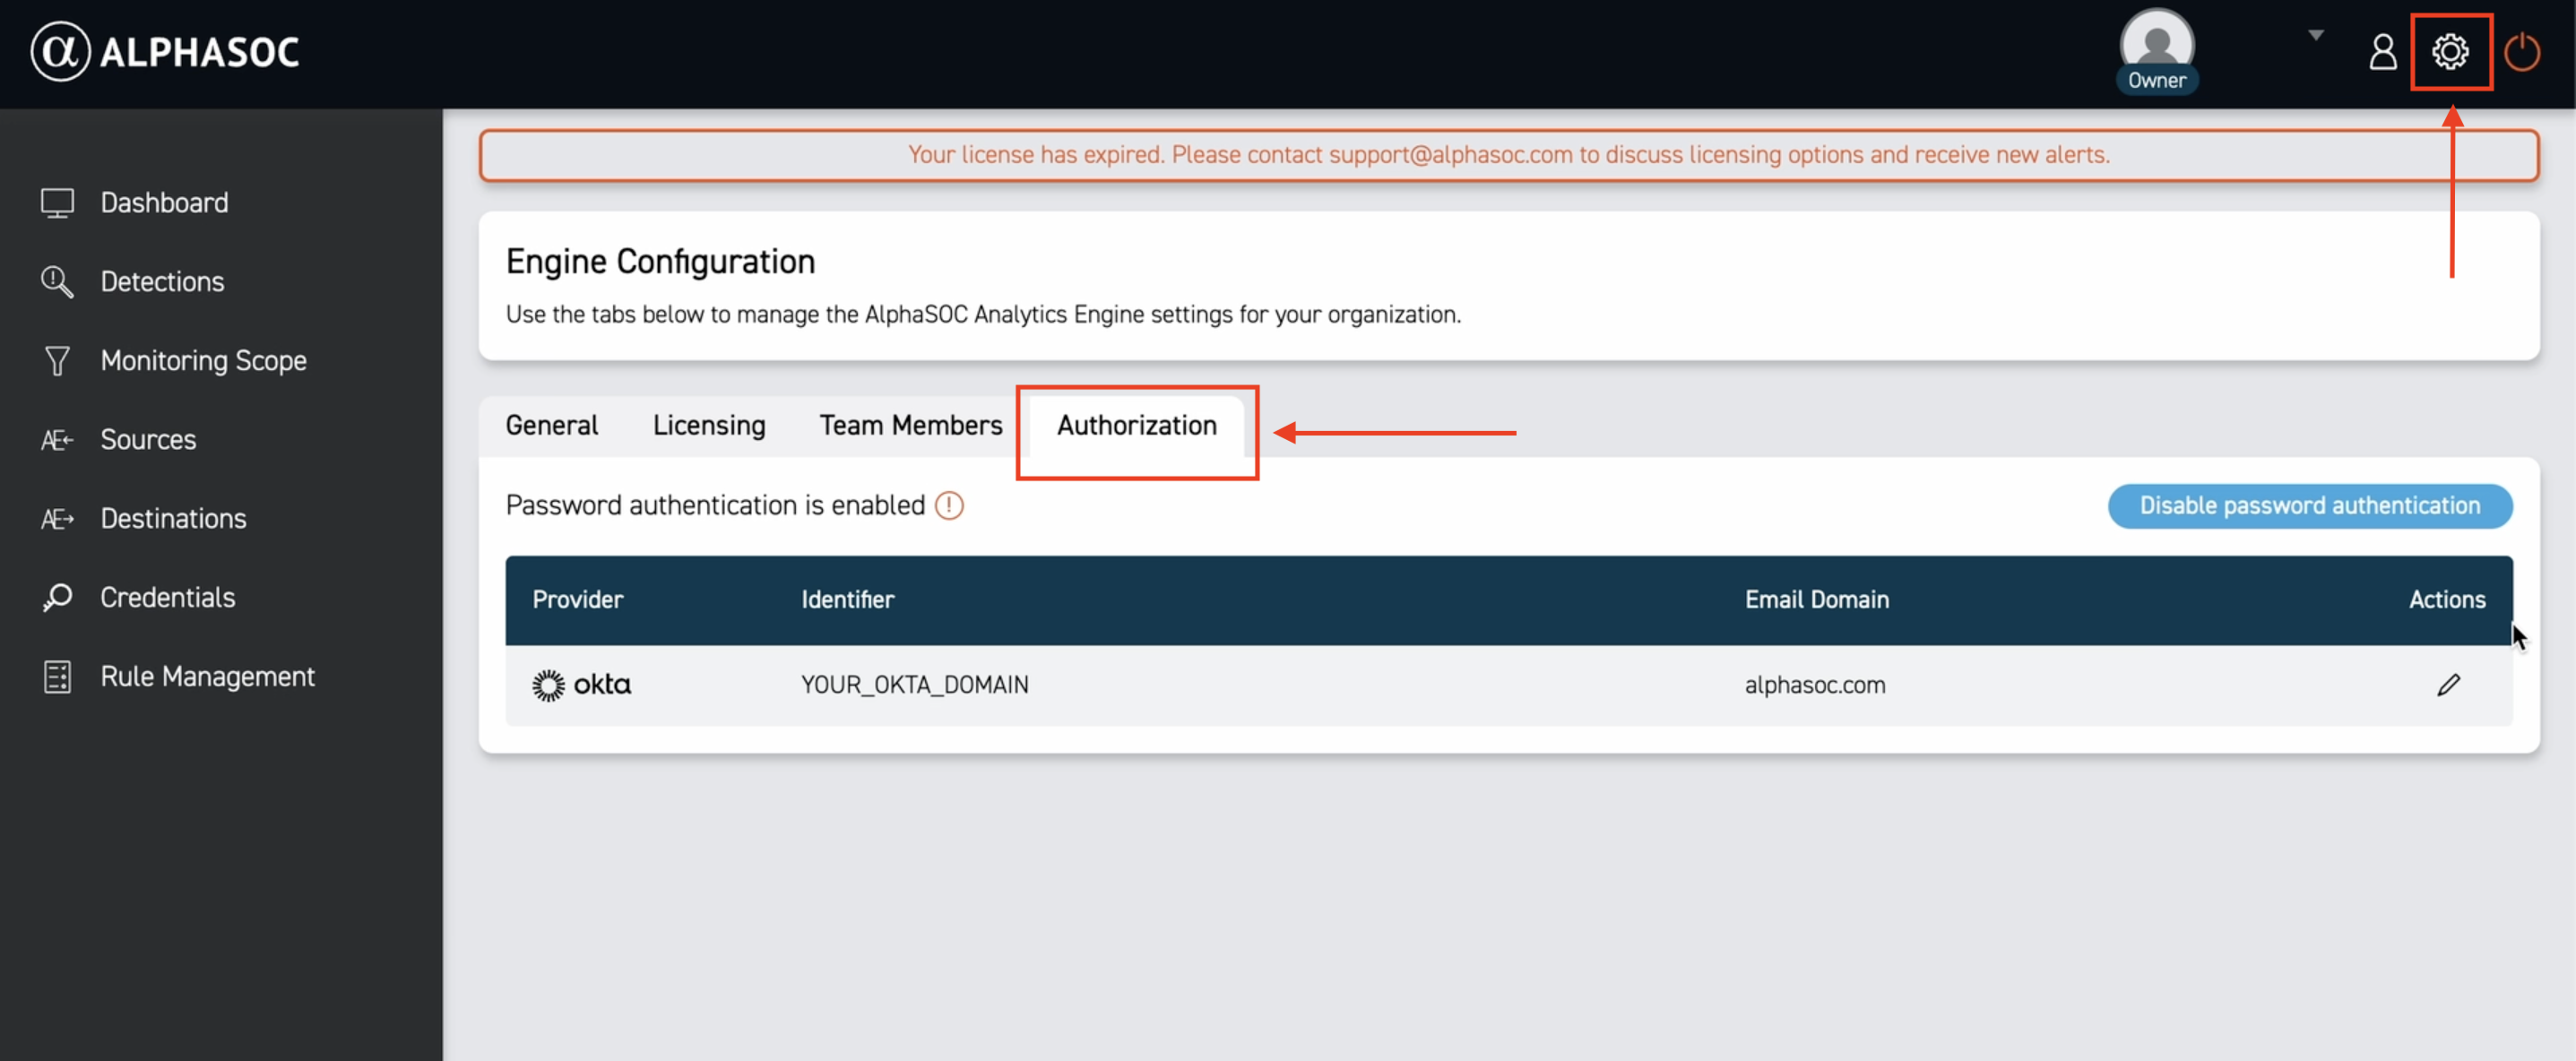Open the Team Members tab
The width and height of the screenshot is (2576, 1061).
pos(910,426)
